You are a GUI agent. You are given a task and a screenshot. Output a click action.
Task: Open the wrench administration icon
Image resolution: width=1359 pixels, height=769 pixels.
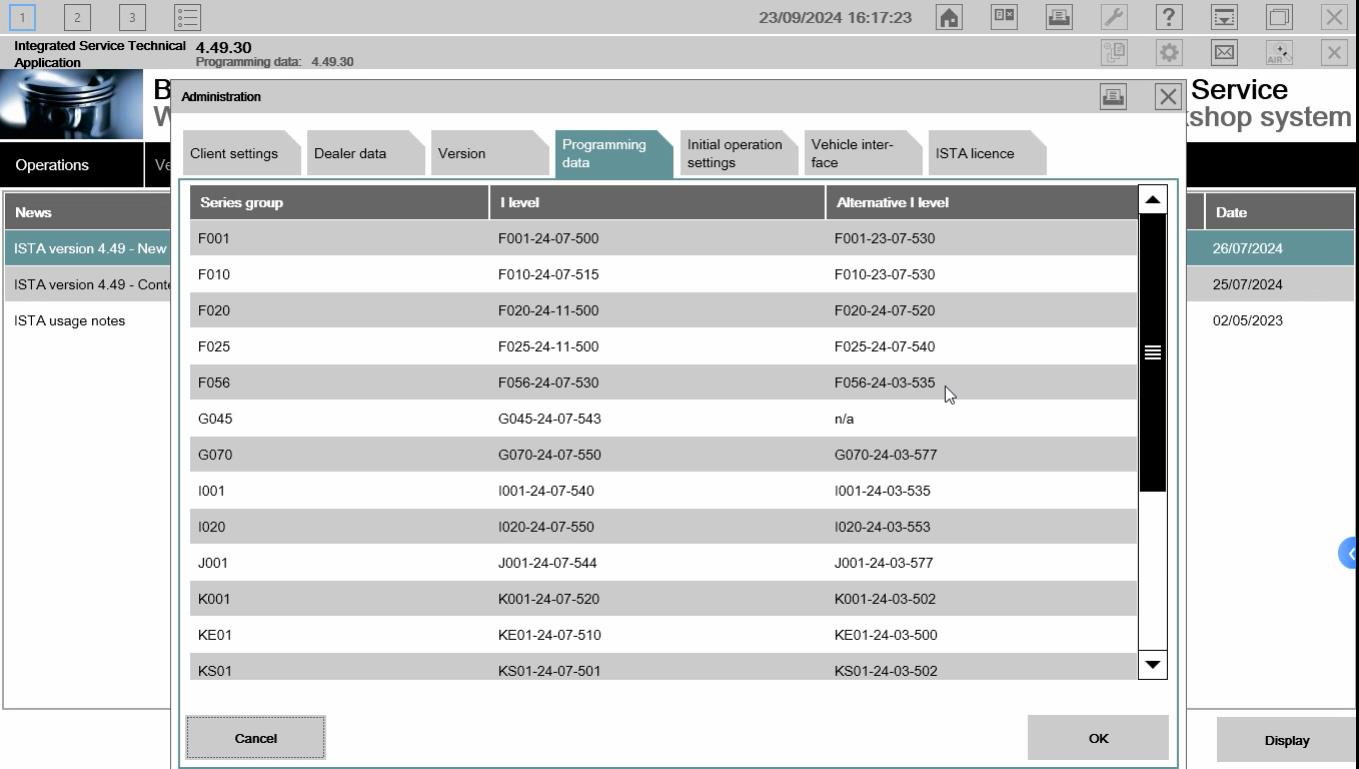click(1114, 17)
